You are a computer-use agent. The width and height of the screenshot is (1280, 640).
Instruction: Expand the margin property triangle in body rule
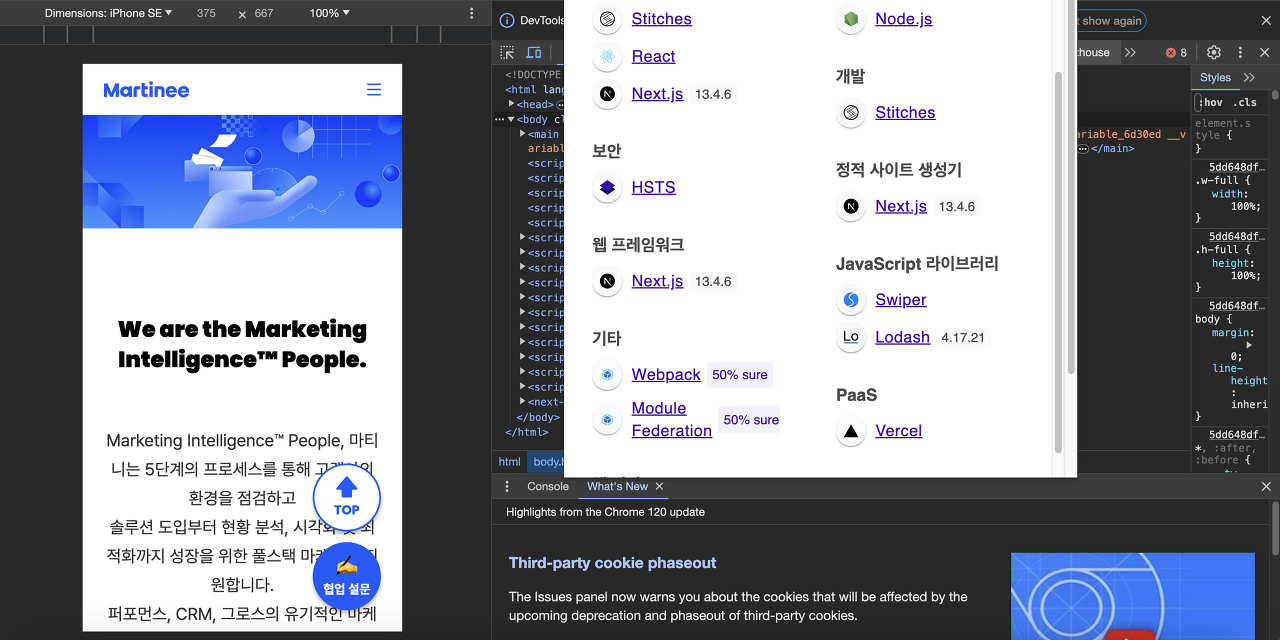point(1249,344)
